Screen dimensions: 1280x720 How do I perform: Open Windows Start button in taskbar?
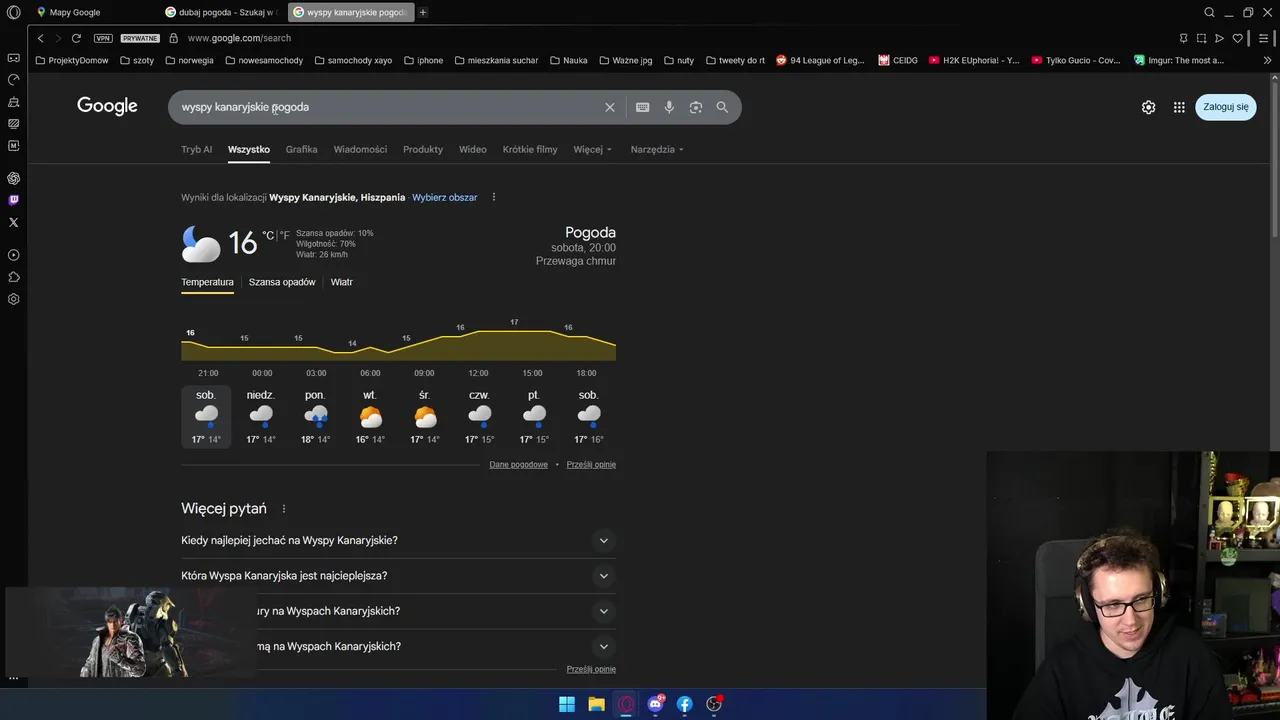click(567, 704)
